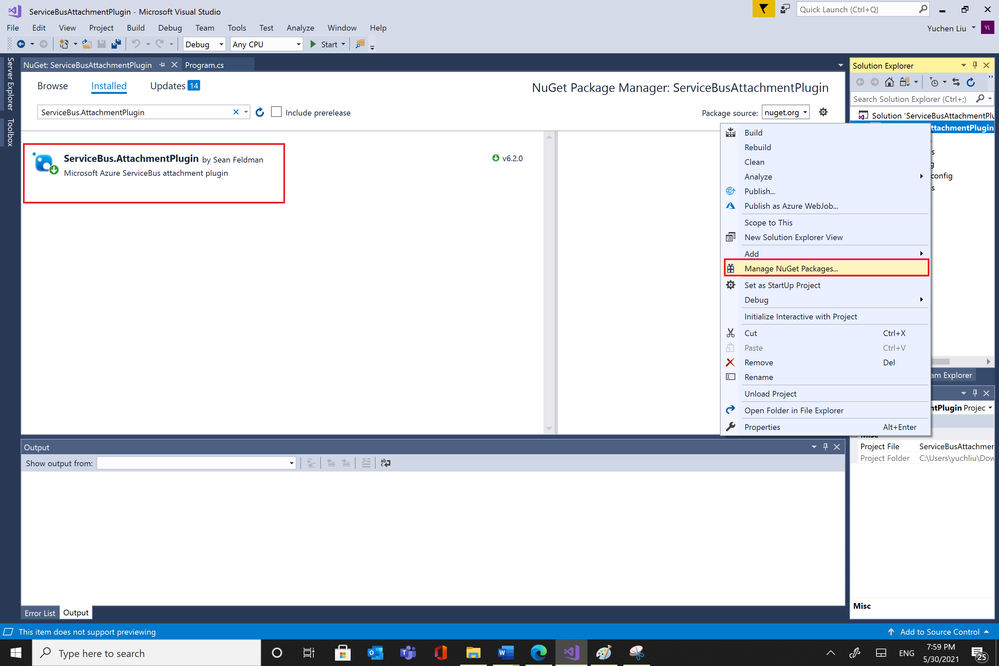Click the Quick Launch search box

click(856, 9)
